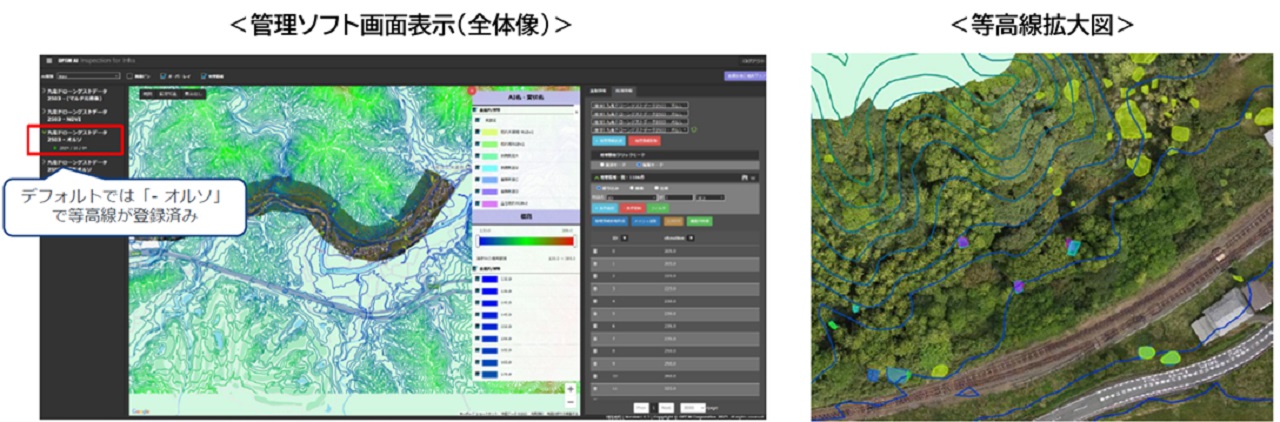Click the Prev pagination button
1280x422 pixels.
(641, 407)
